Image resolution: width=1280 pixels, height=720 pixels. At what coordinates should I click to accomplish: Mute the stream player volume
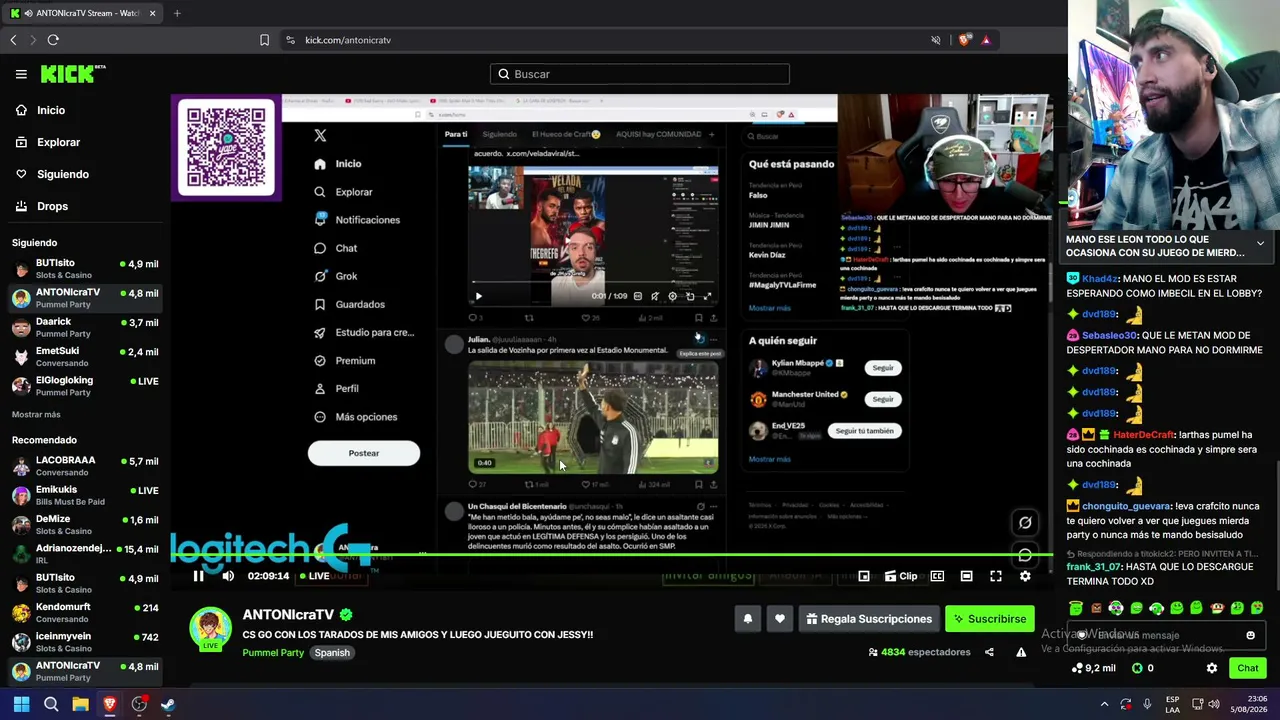[228, 576]
